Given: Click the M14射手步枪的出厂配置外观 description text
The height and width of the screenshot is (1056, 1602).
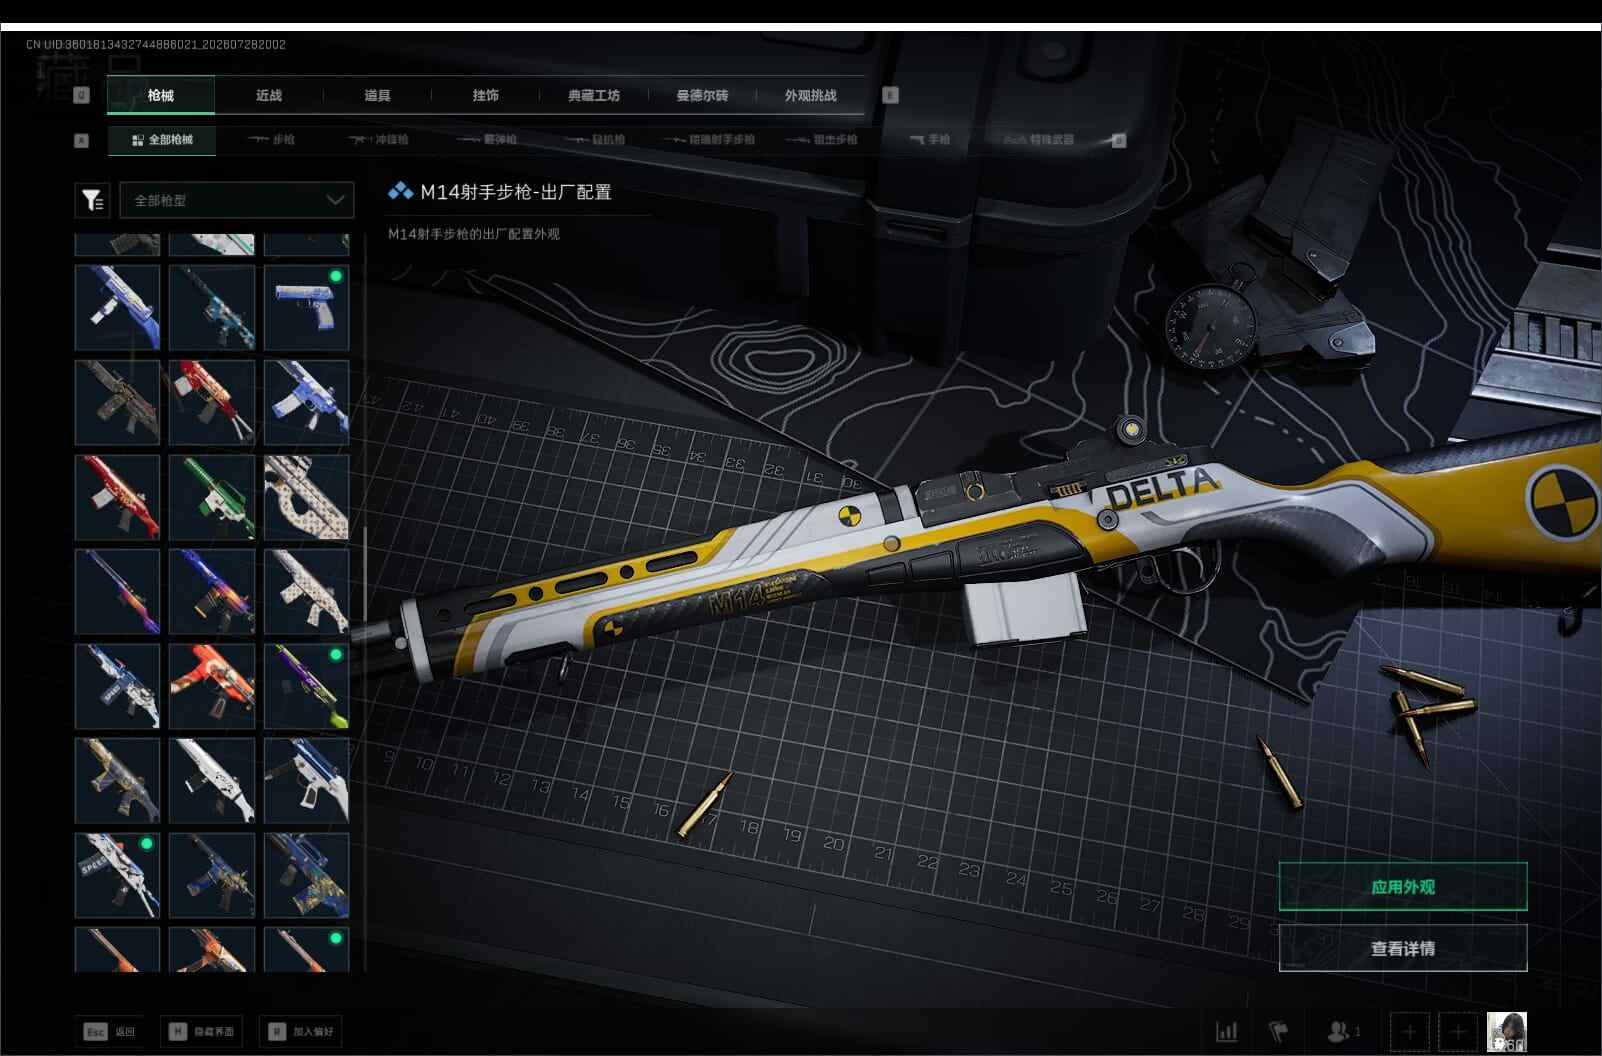Looking at the screenshot, I should [474, 234].
